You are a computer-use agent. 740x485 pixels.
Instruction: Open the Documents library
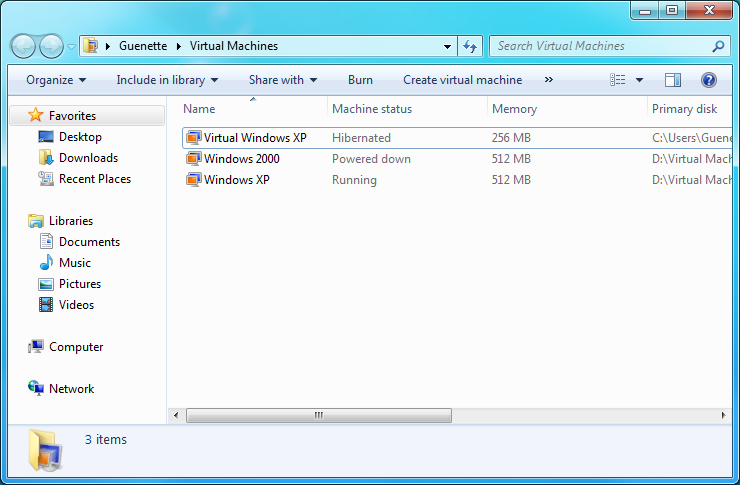[x=89, y=242]
